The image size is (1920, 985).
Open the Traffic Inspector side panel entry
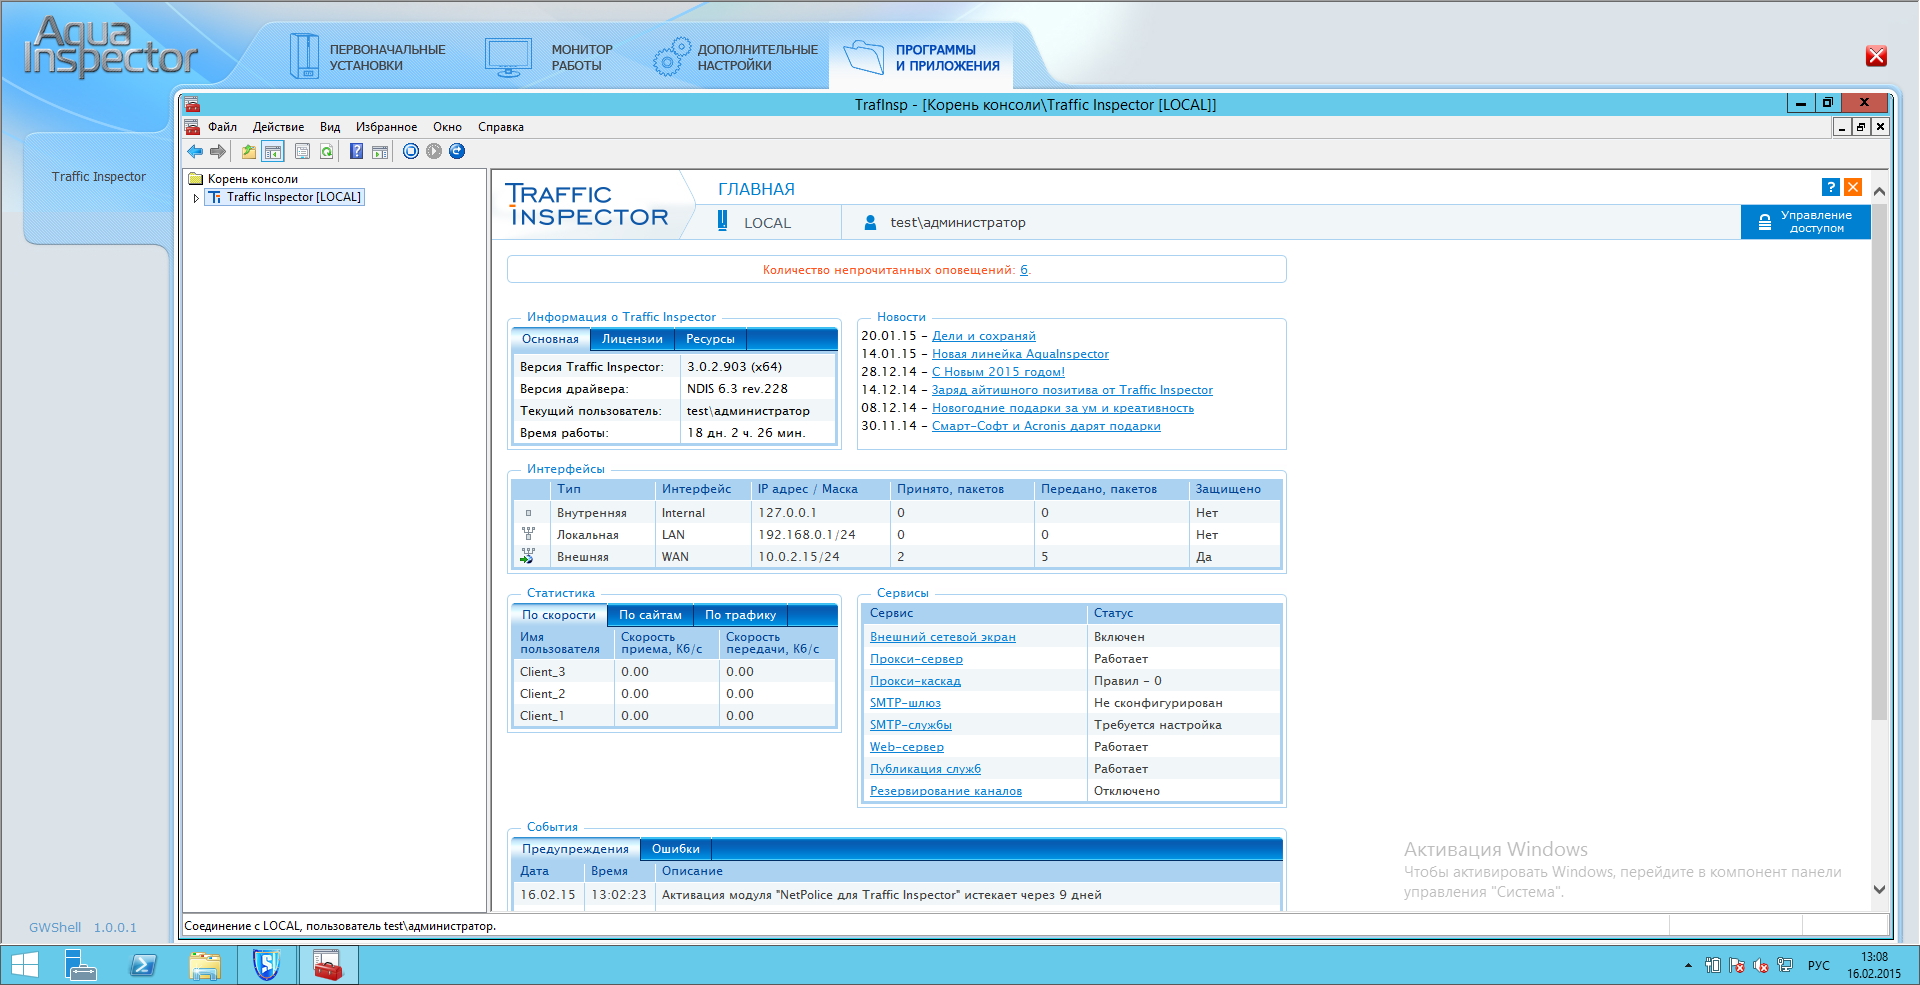[x=98, y=177]
